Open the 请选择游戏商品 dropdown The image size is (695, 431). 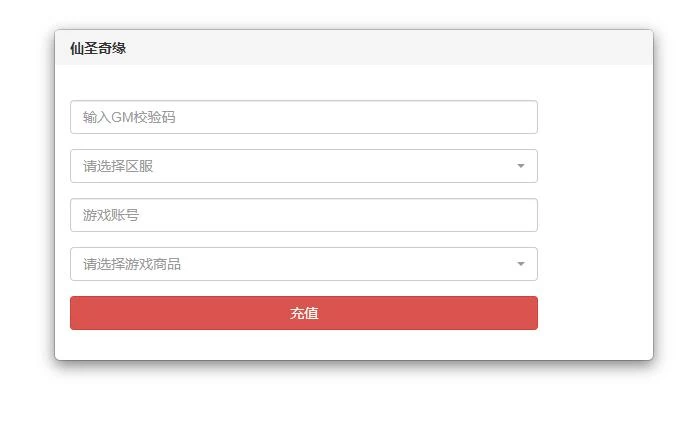click(x=303, y=264)
